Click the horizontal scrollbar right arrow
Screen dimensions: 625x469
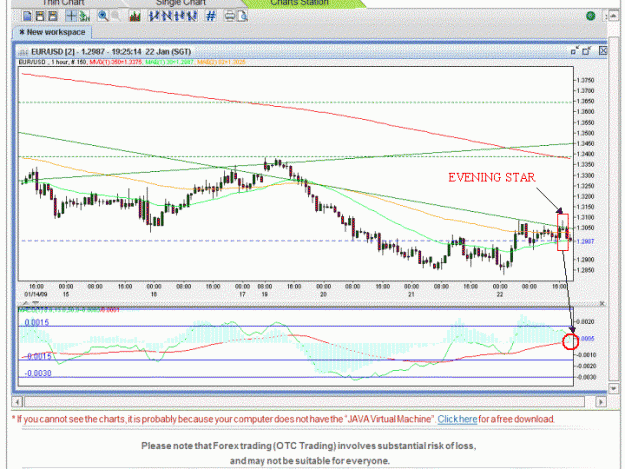click(601, 402)
